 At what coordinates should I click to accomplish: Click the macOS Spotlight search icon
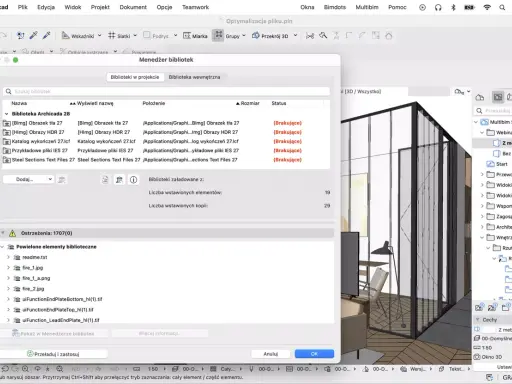(502, 7)
